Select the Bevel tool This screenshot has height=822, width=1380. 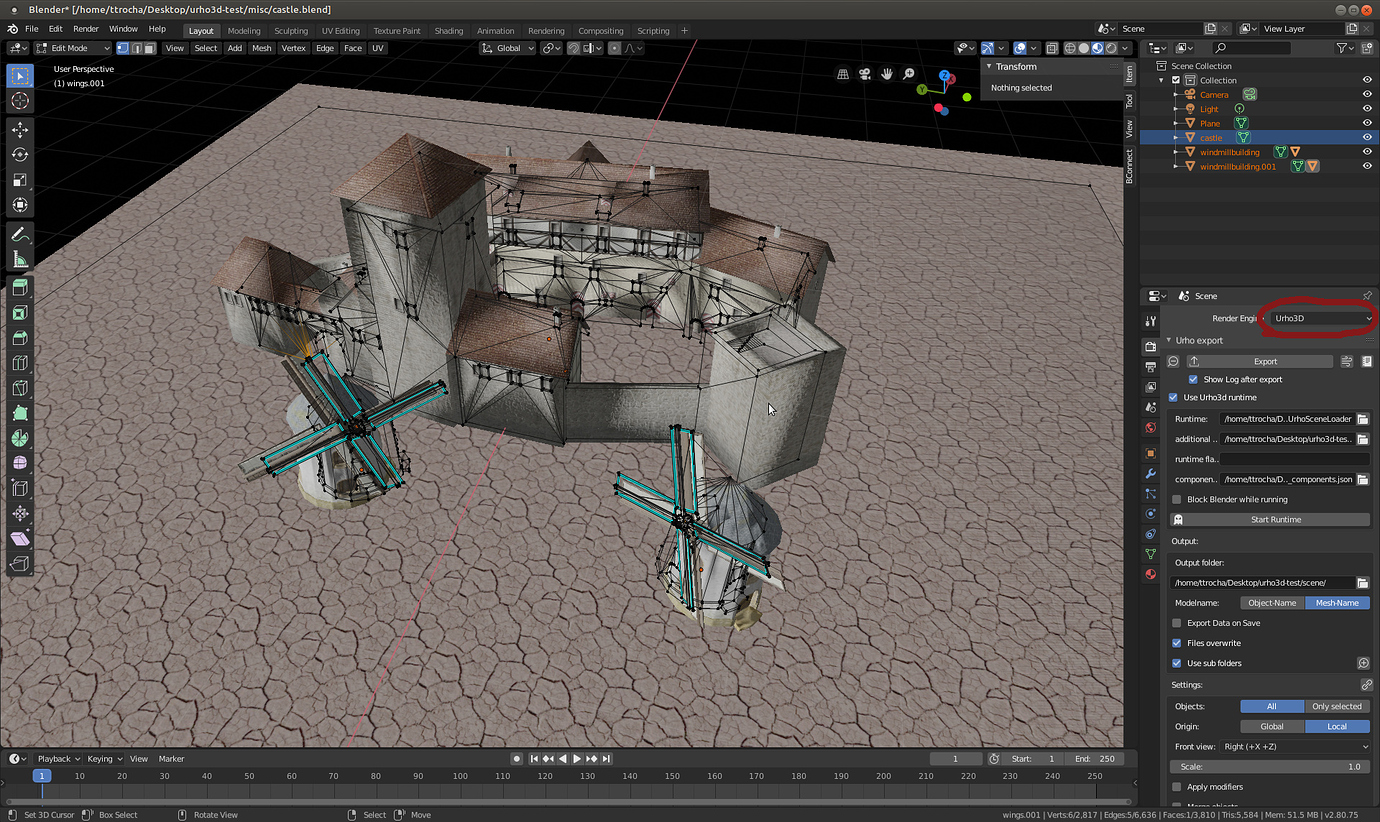20,338
